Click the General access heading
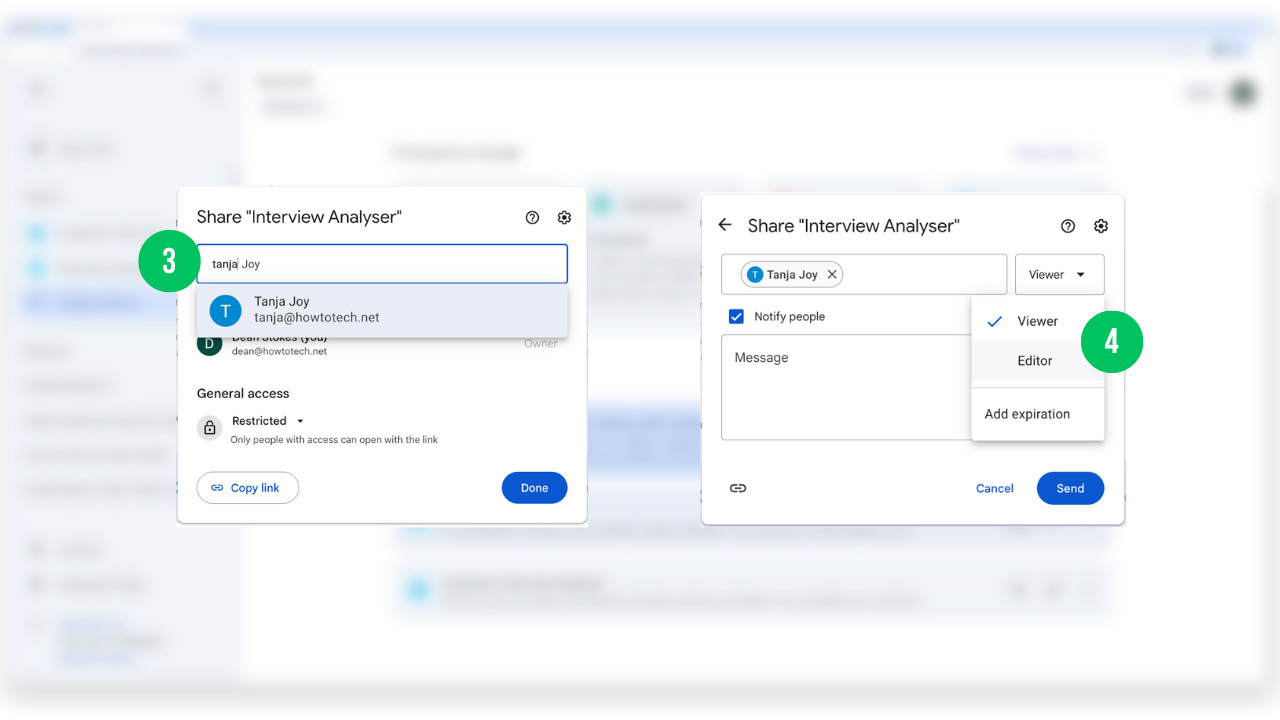This screenshot has height=720, width=1280. pyautogui.click(x=243, y=393)
